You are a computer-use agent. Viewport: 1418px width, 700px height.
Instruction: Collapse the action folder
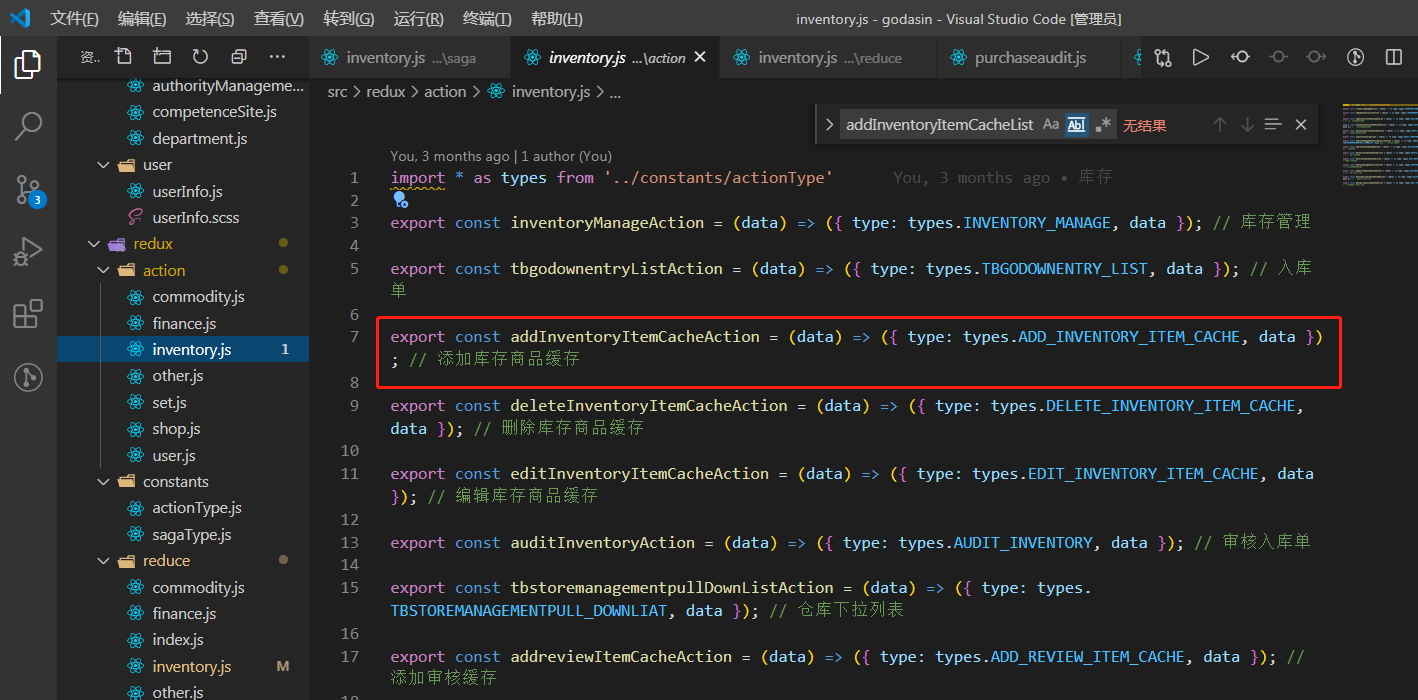coord(104,270)
